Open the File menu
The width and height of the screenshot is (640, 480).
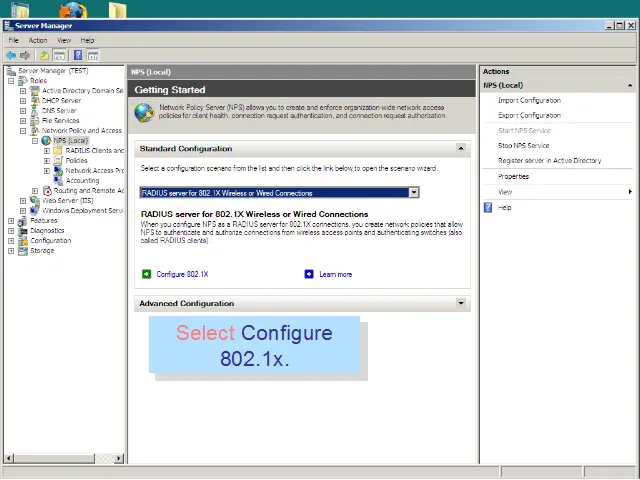pyautogui.click(x=13, y=40)
